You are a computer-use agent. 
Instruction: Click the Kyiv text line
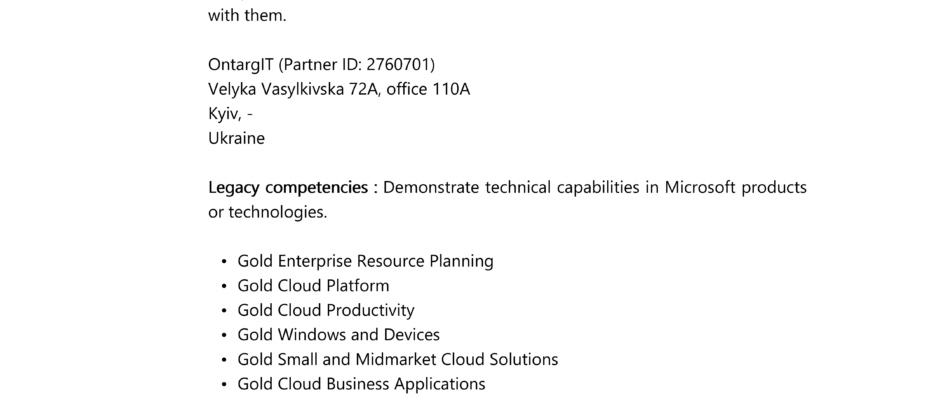tap(230, 114)
